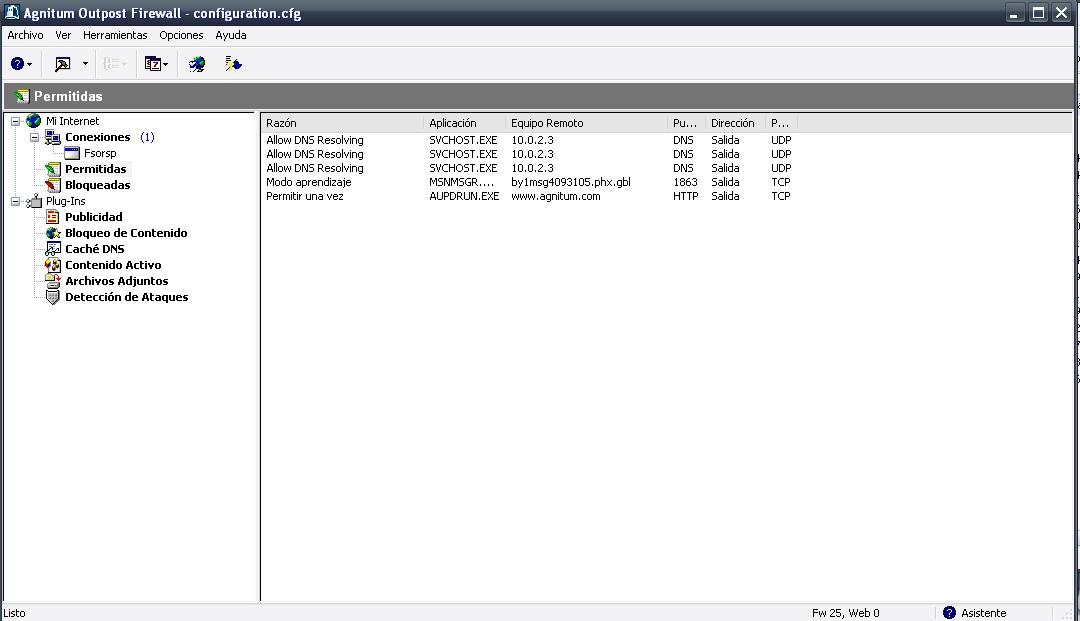Image resolution: width=1080 pixels, height=621 pixels.
Task: Click TCP in the Permitir una vez row
Action: point(781,196)
